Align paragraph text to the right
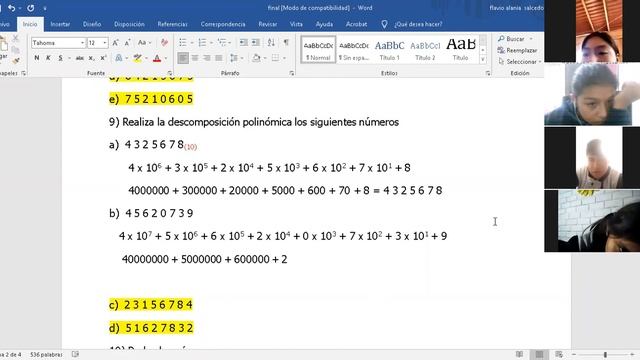The width and height of the screenshot is (640, 360). (x=207, y=58)
